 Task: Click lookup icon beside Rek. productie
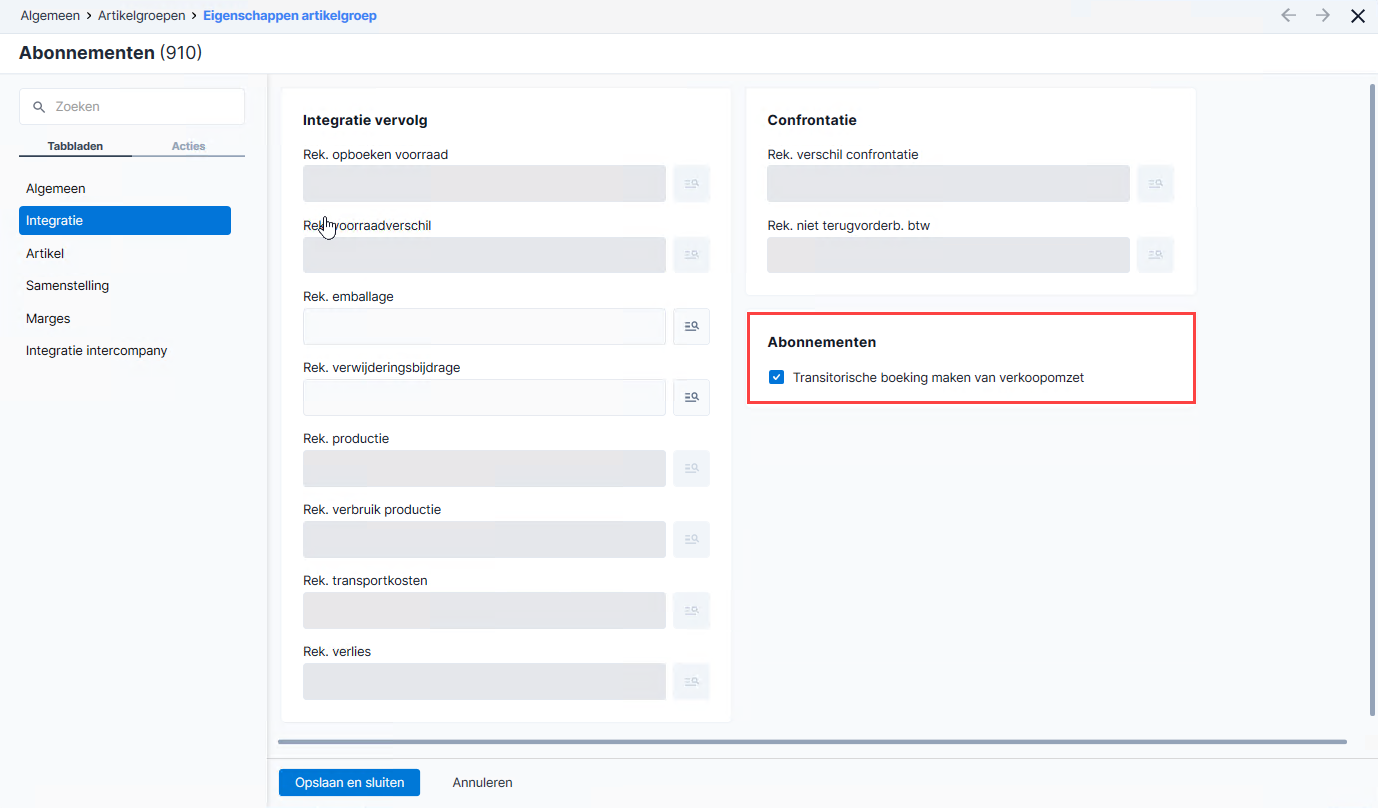[691, 468]
